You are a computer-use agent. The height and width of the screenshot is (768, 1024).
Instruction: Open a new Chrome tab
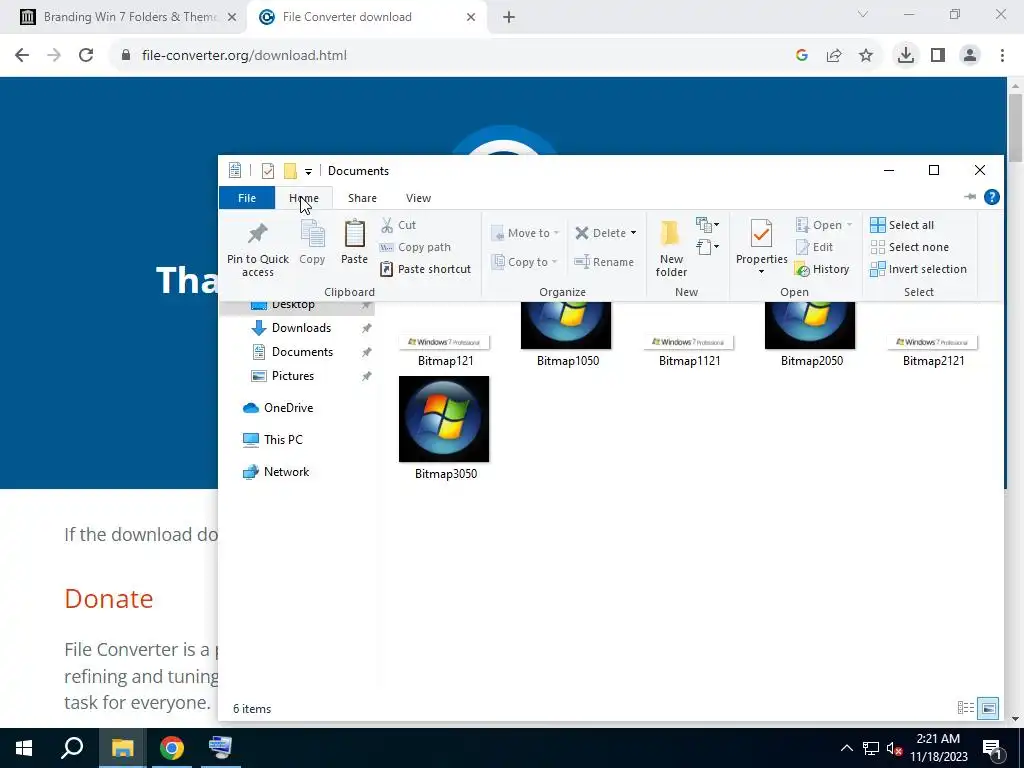point(509,18)
